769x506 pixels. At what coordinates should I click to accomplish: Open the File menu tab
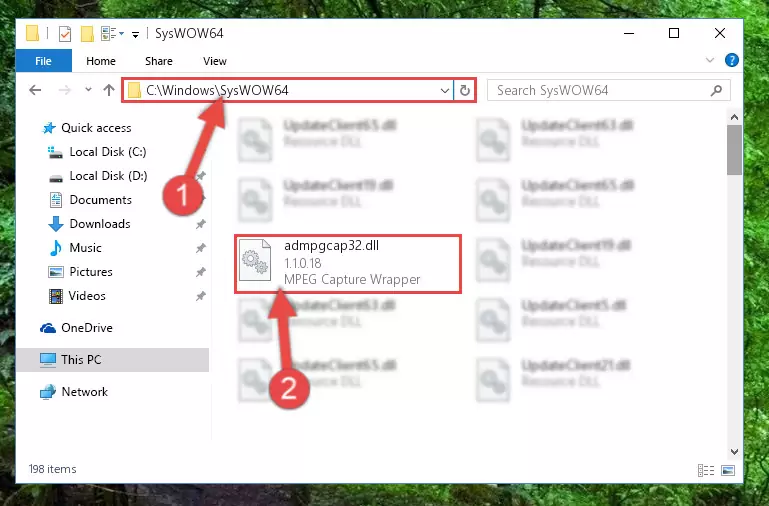point(44,61)
